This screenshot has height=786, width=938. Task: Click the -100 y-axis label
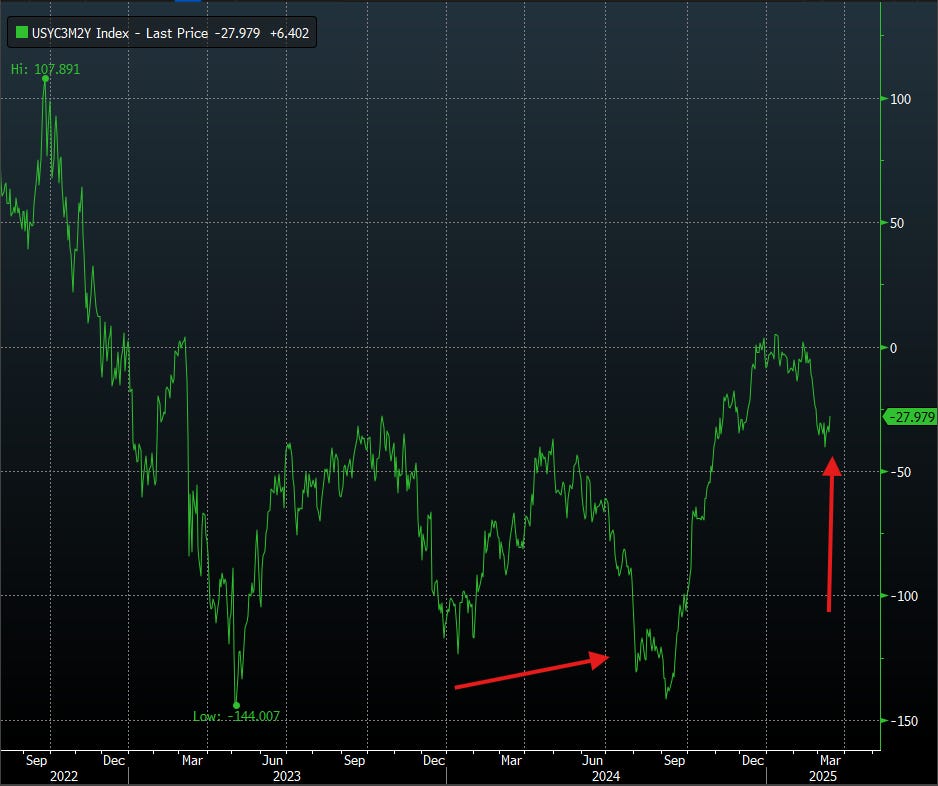click(904, 596)
